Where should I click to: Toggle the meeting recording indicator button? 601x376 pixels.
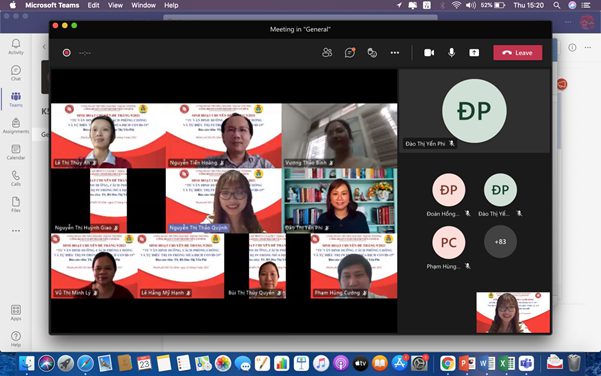[67, 53]
